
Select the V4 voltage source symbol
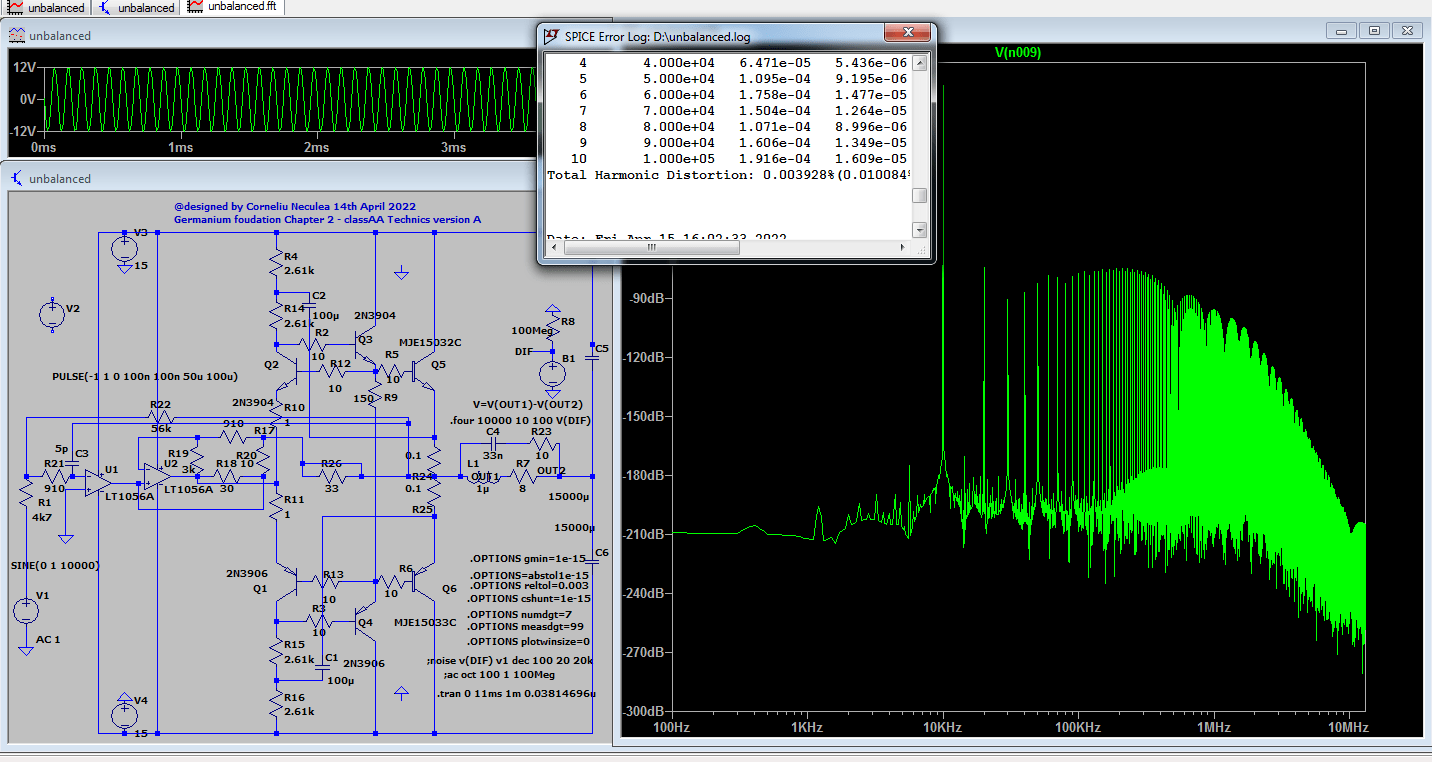click(124, 714)
